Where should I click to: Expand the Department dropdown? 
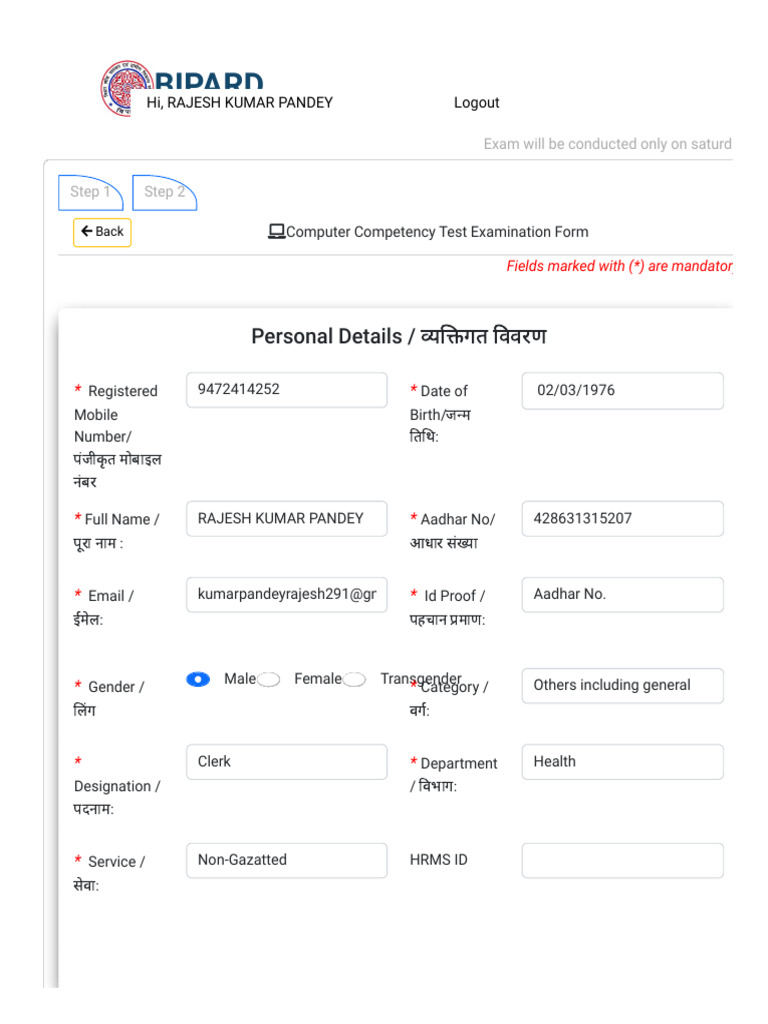622,762
